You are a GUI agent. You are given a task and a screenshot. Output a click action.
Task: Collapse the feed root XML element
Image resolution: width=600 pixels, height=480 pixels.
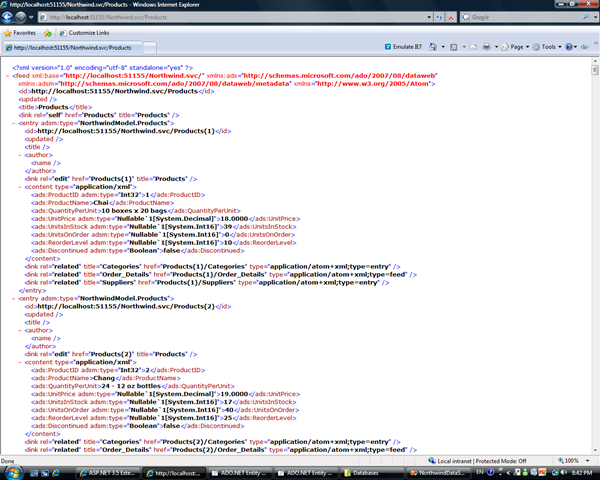8,76
